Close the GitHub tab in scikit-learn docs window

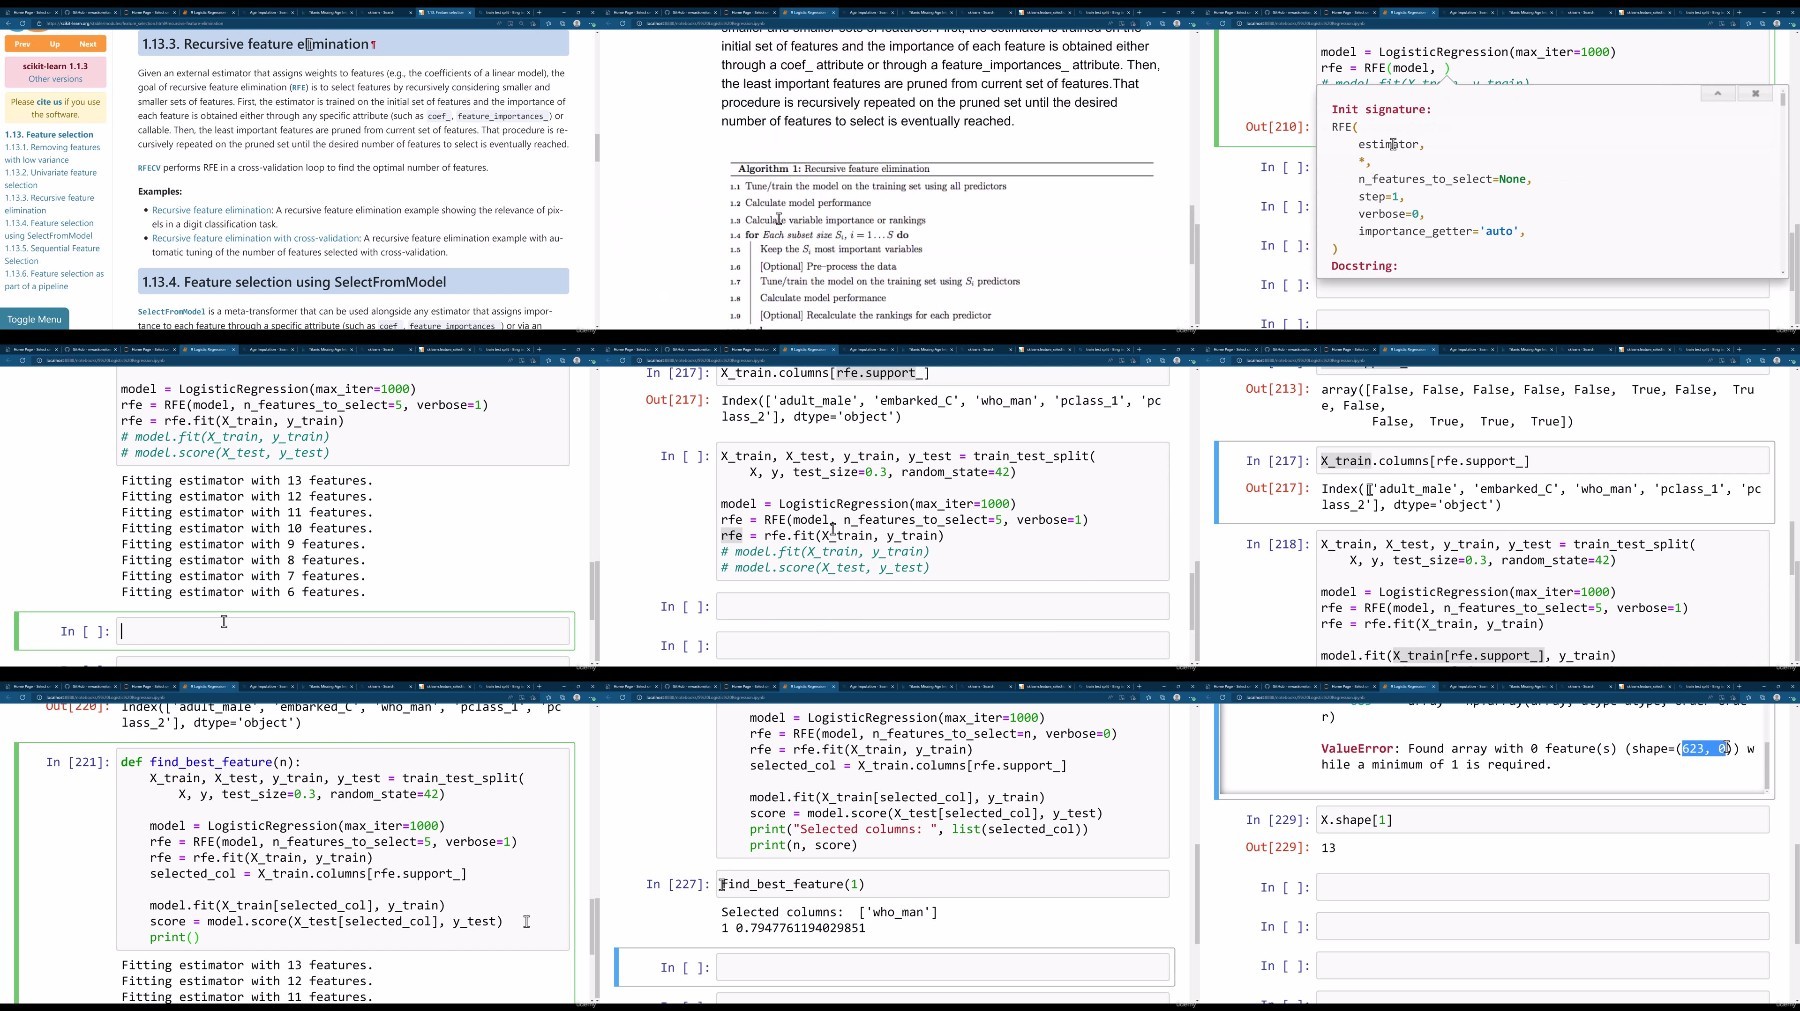click(x=113, y=13)
